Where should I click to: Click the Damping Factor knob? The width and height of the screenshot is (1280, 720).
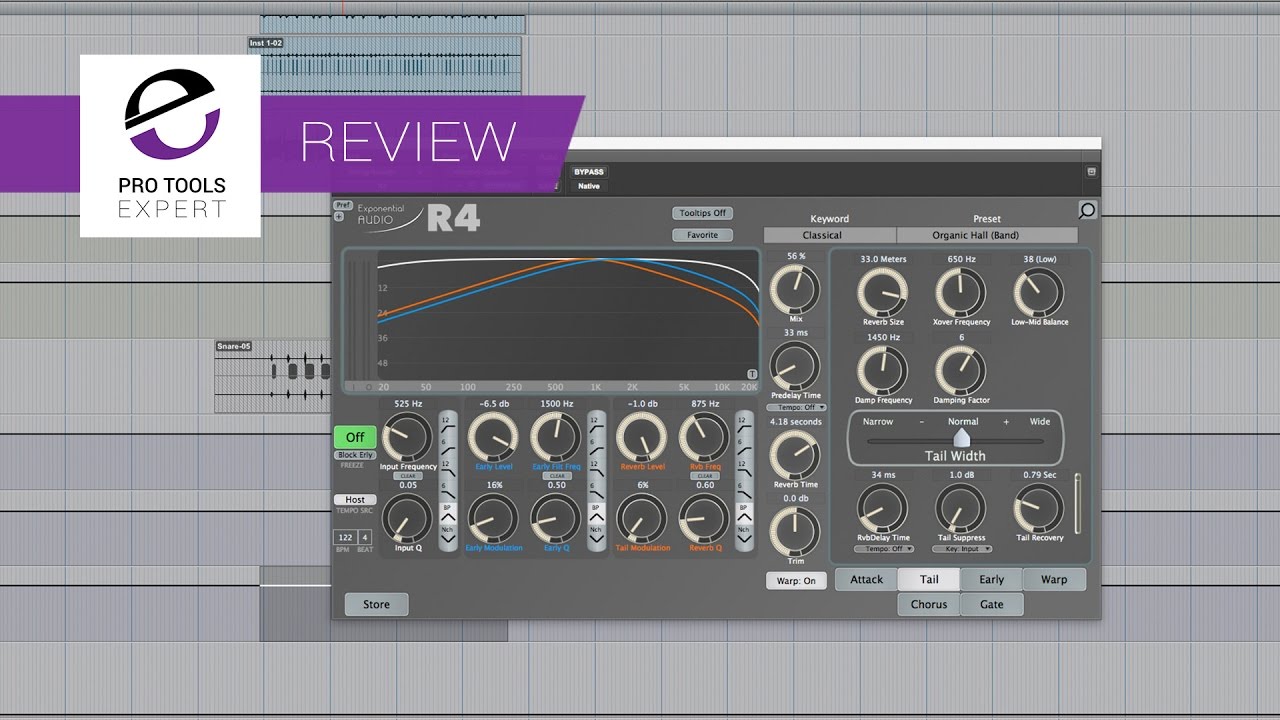coord(960,370)
